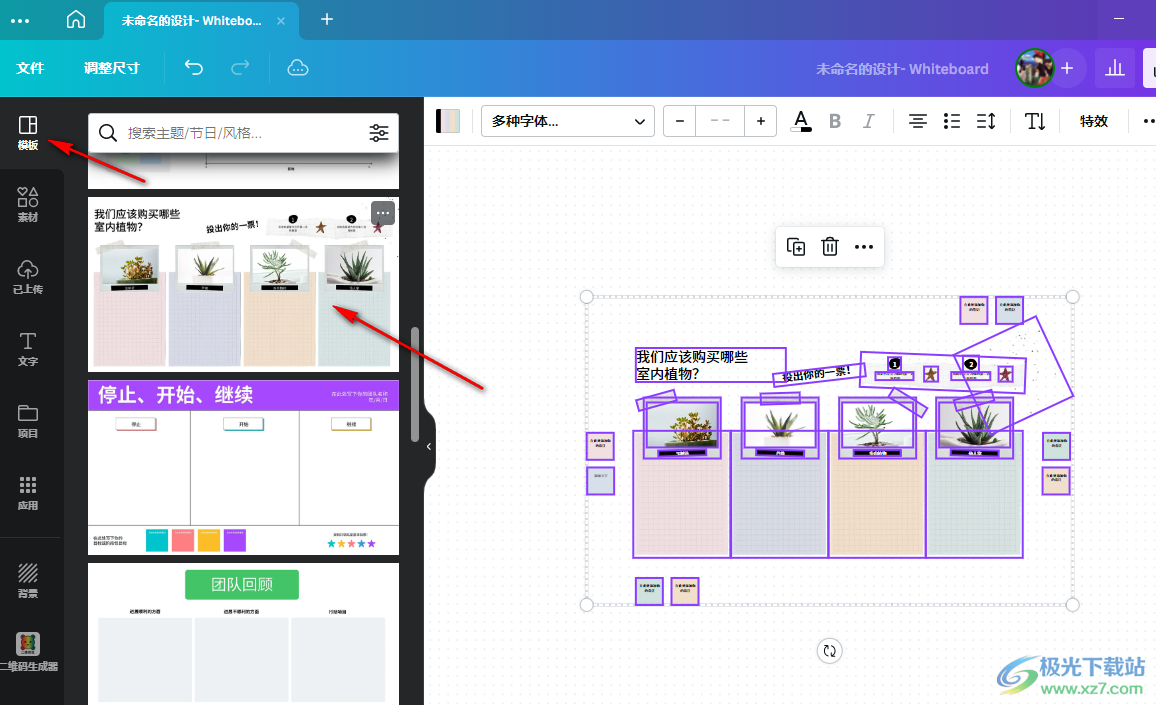The image size is (1156, 705).
Task: Open the analytics bar chart icon
Action: (x=1115, y=69)
